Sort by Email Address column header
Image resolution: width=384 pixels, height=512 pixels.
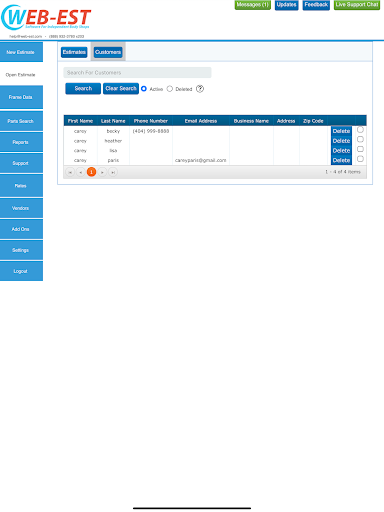click(201, 121)
